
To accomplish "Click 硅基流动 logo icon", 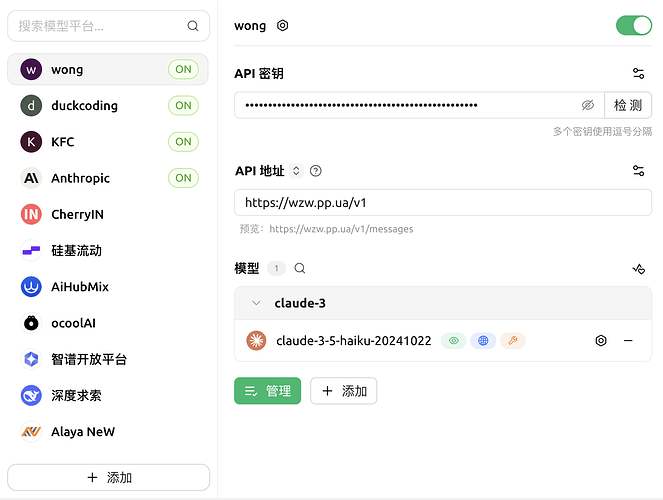I will pos(31,251).
